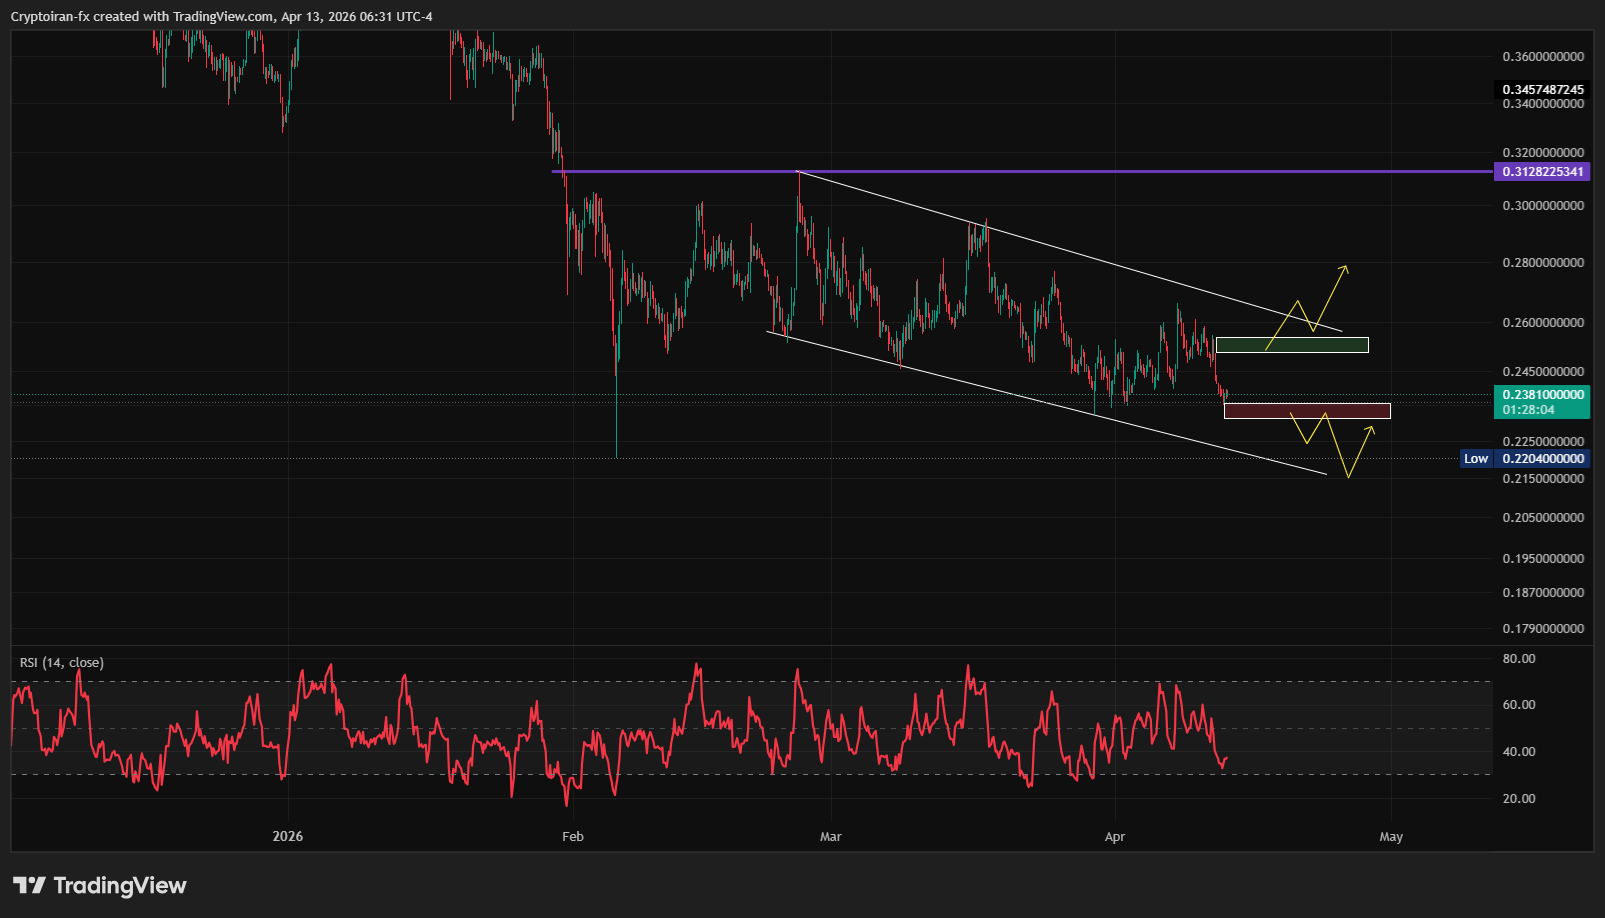Click the black 0.3457487245 price label
The width and height of the screenshot is (1605, 918).
click(x=1542, y=90)
